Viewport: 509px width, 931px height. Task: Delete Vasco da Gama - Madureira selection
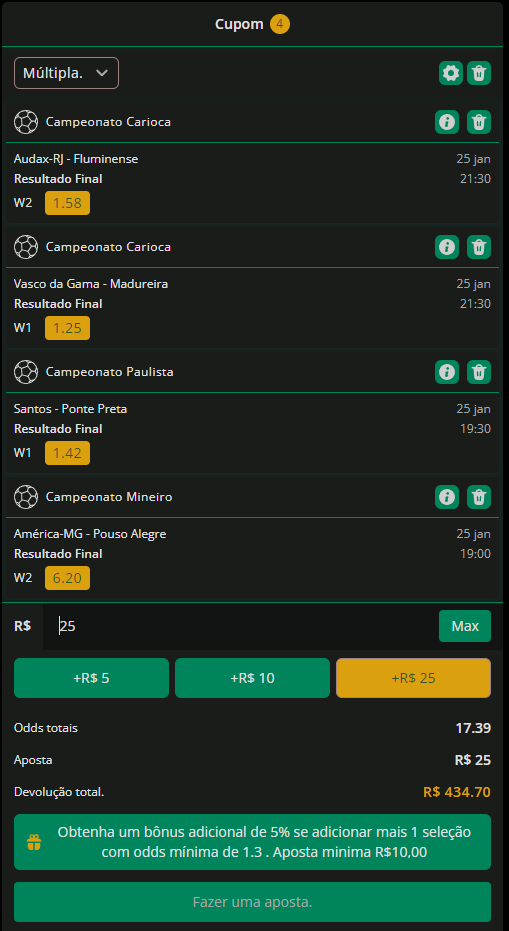tap(479, 246)
